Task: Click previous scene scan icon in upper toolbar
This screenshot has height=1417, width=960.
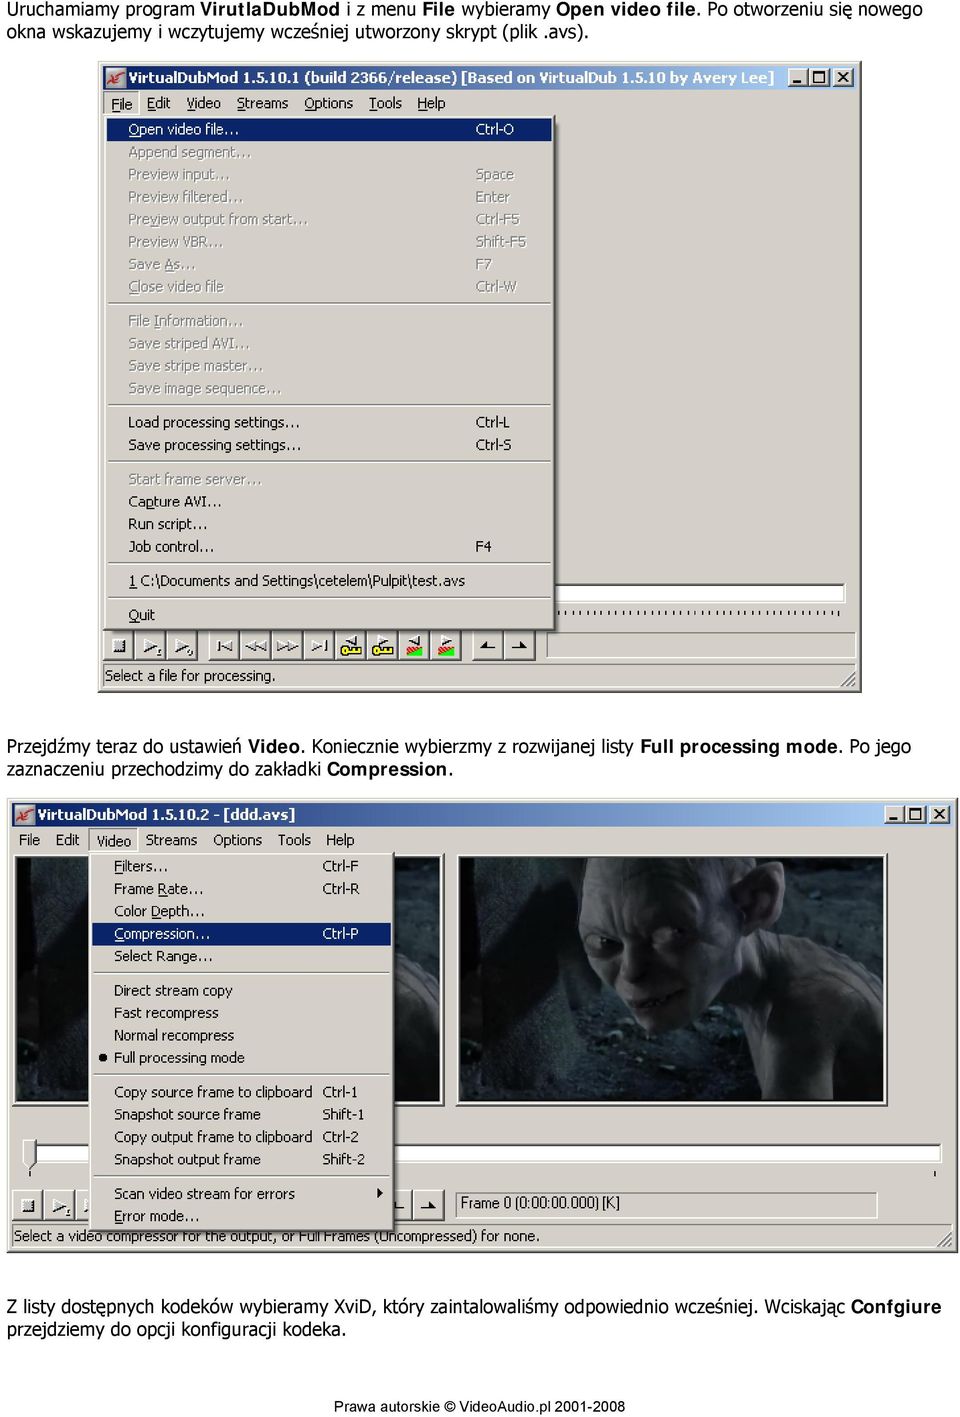Action: [415, 646]
